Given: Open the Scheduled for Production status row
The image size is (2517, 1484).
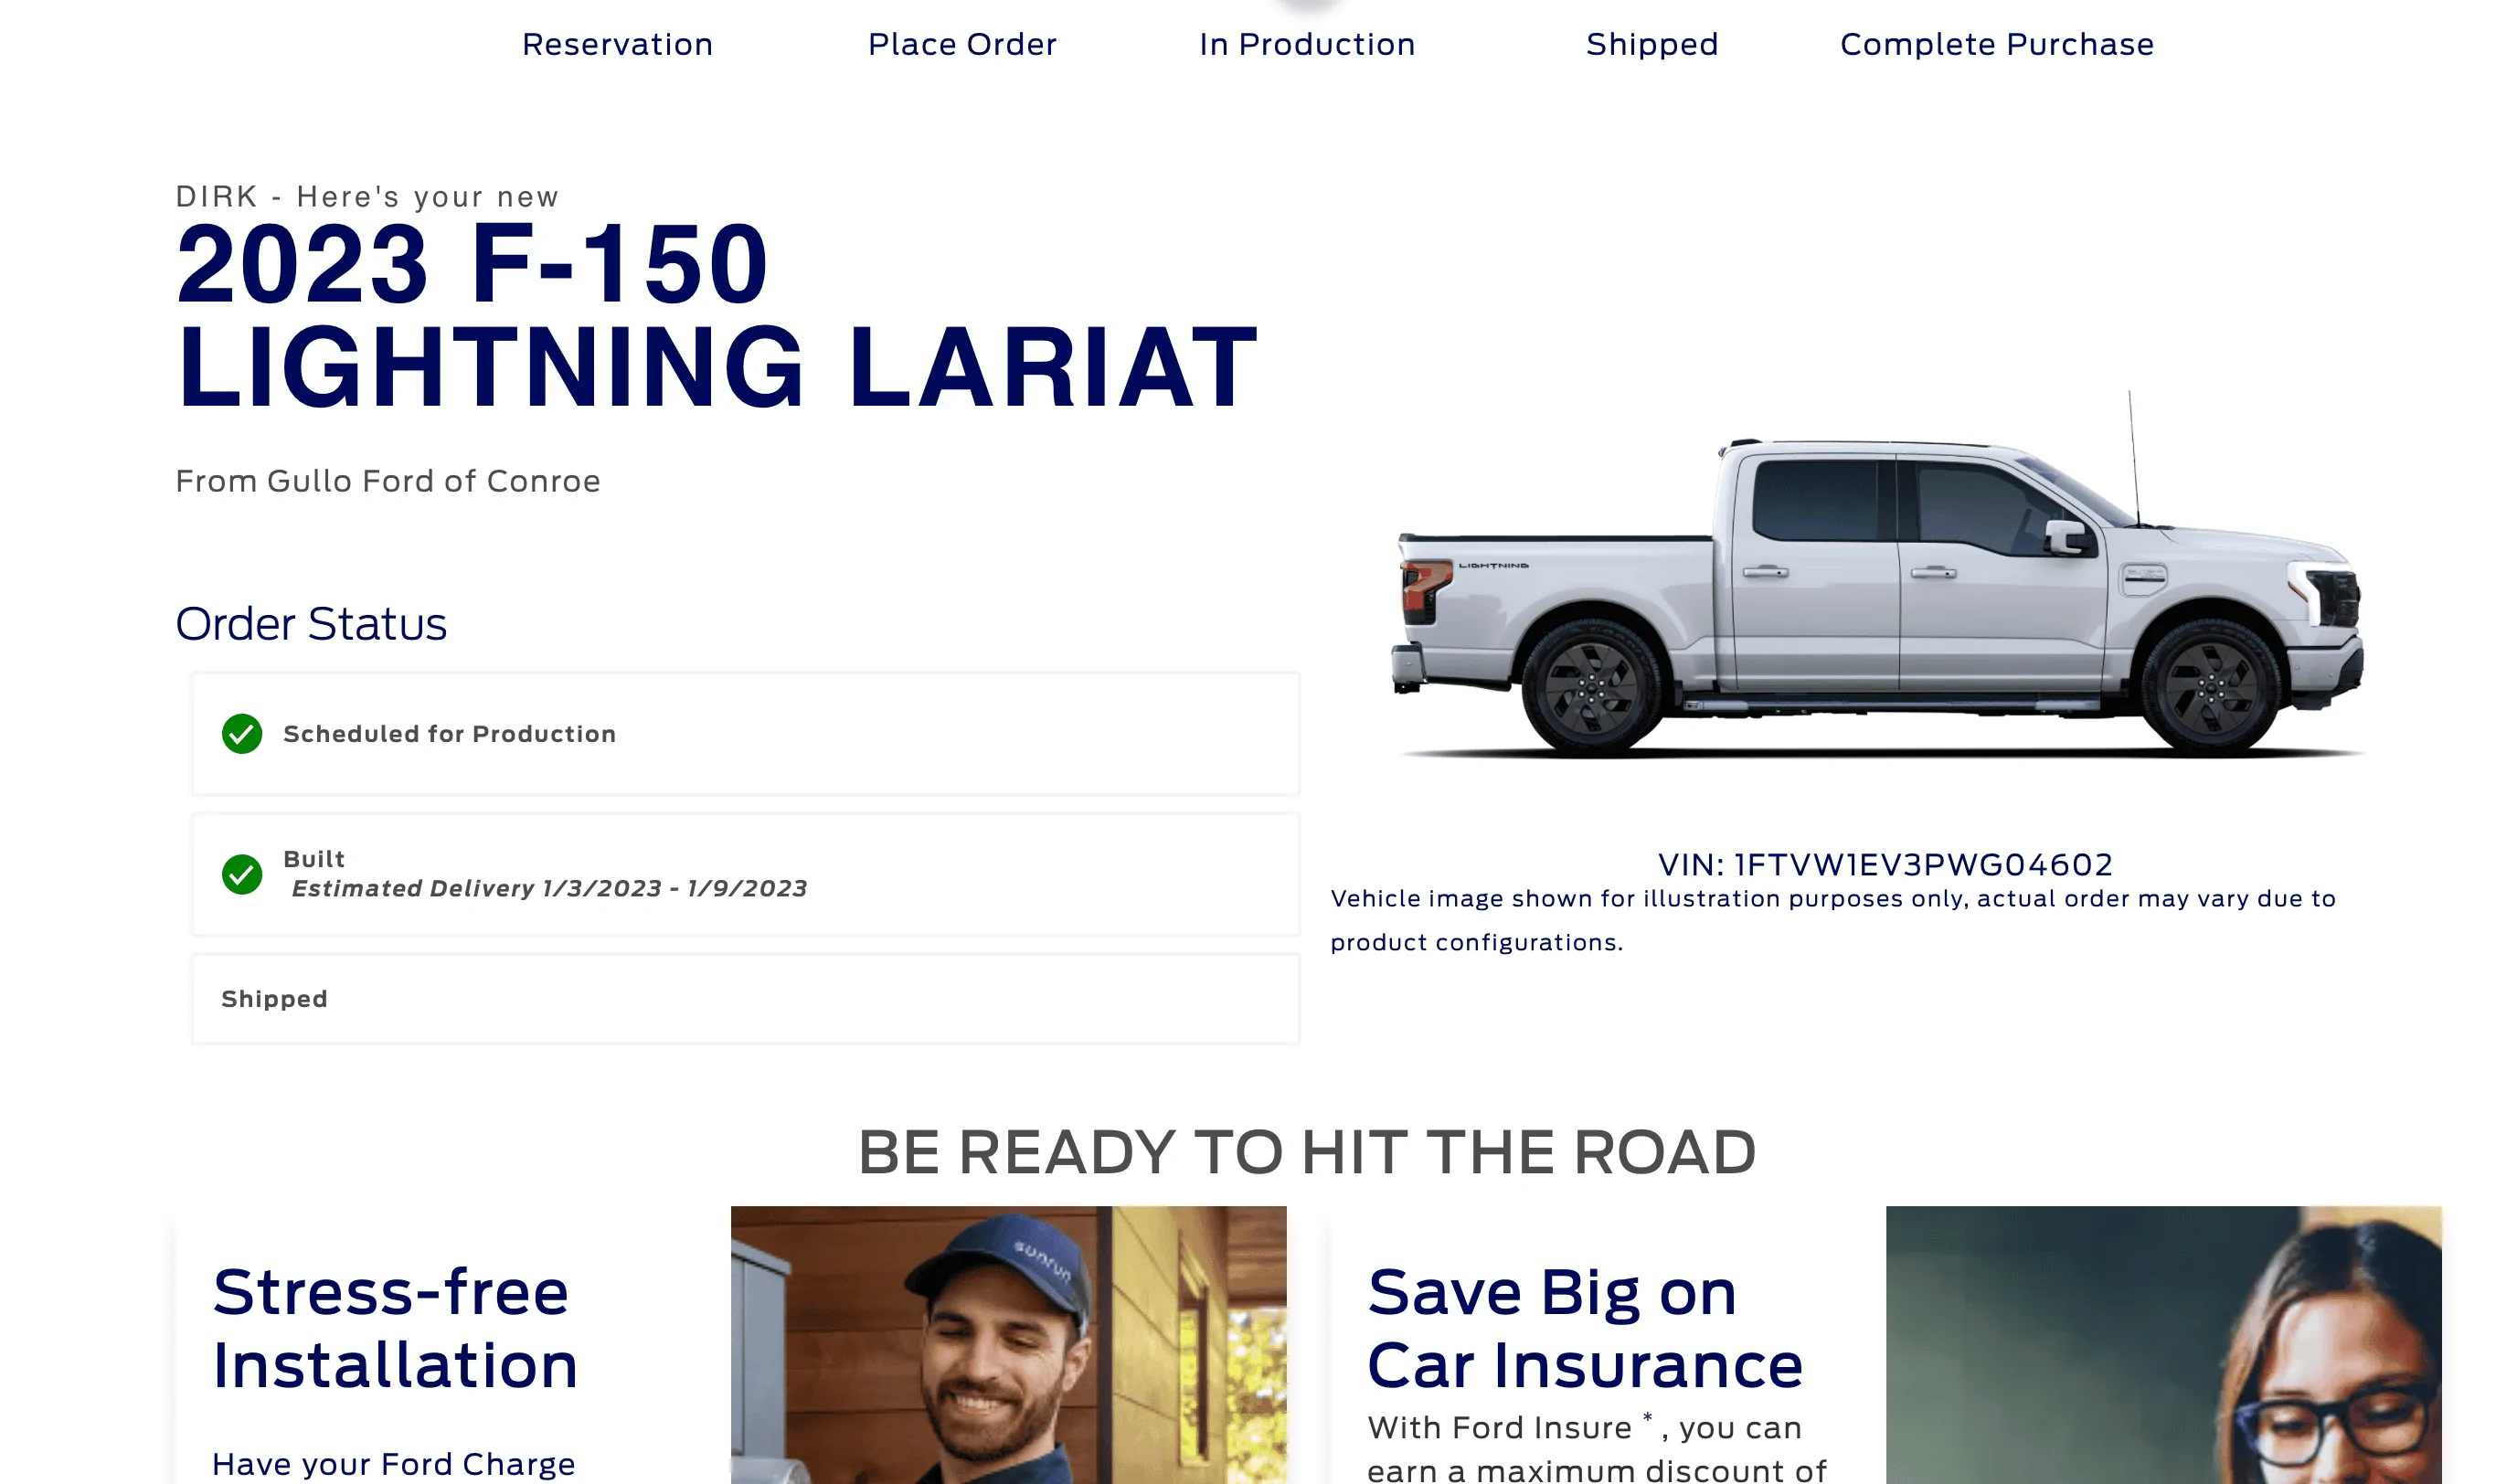Looking at the screenshot, I should 745,734.
